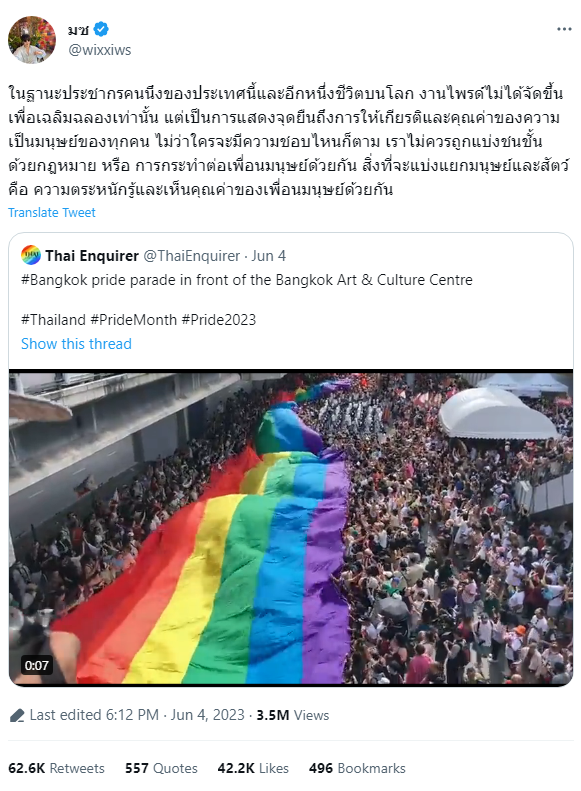
Task: Click the pencil edit history icon
Action: coord(17,715)
